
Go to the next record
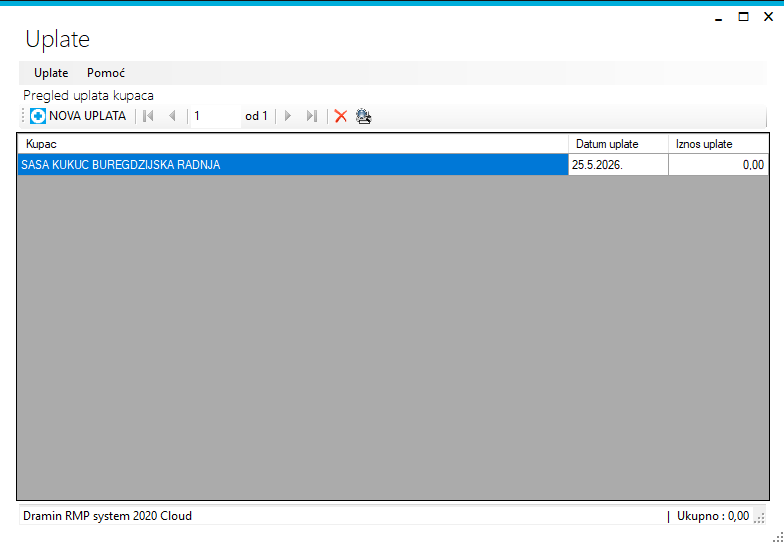pos(288,116)
